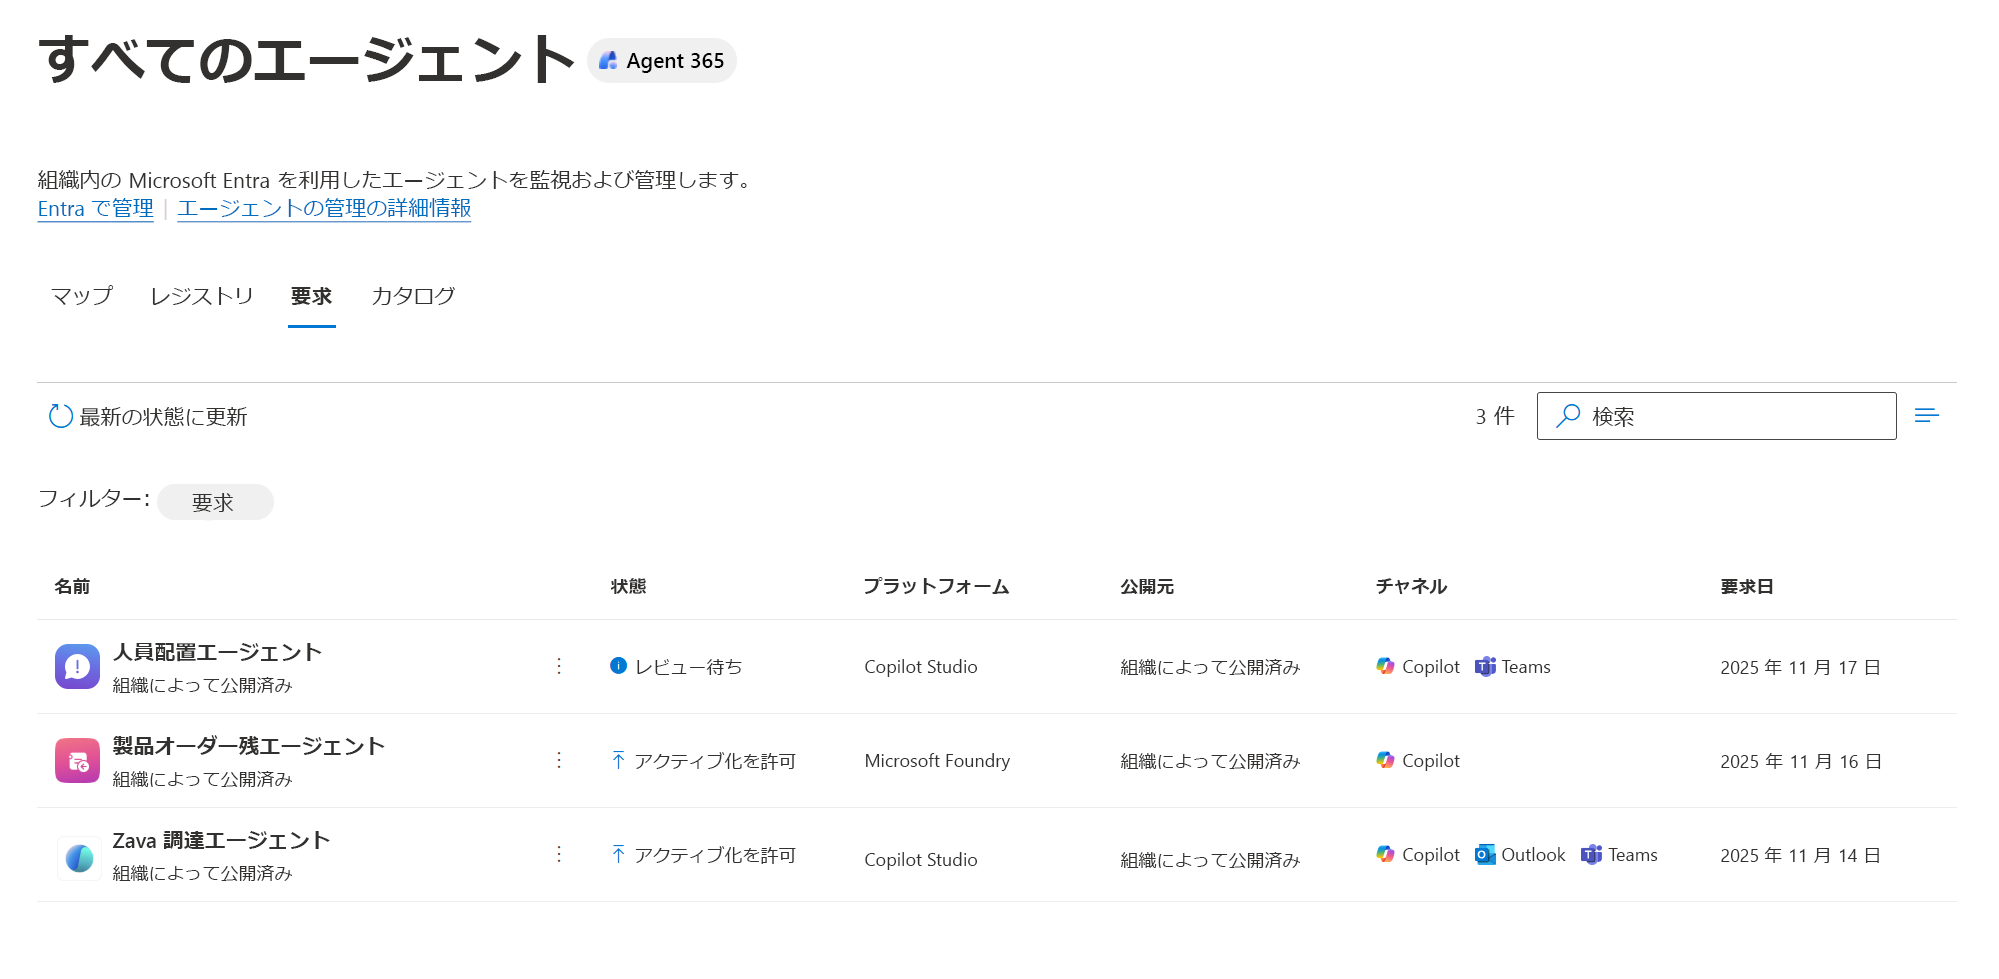Image resolution: width=1999 pixels, height=979 pixels.
Task: Click the refresh icon next to 最新の状態に更新
Action: [x=61, y=416]
